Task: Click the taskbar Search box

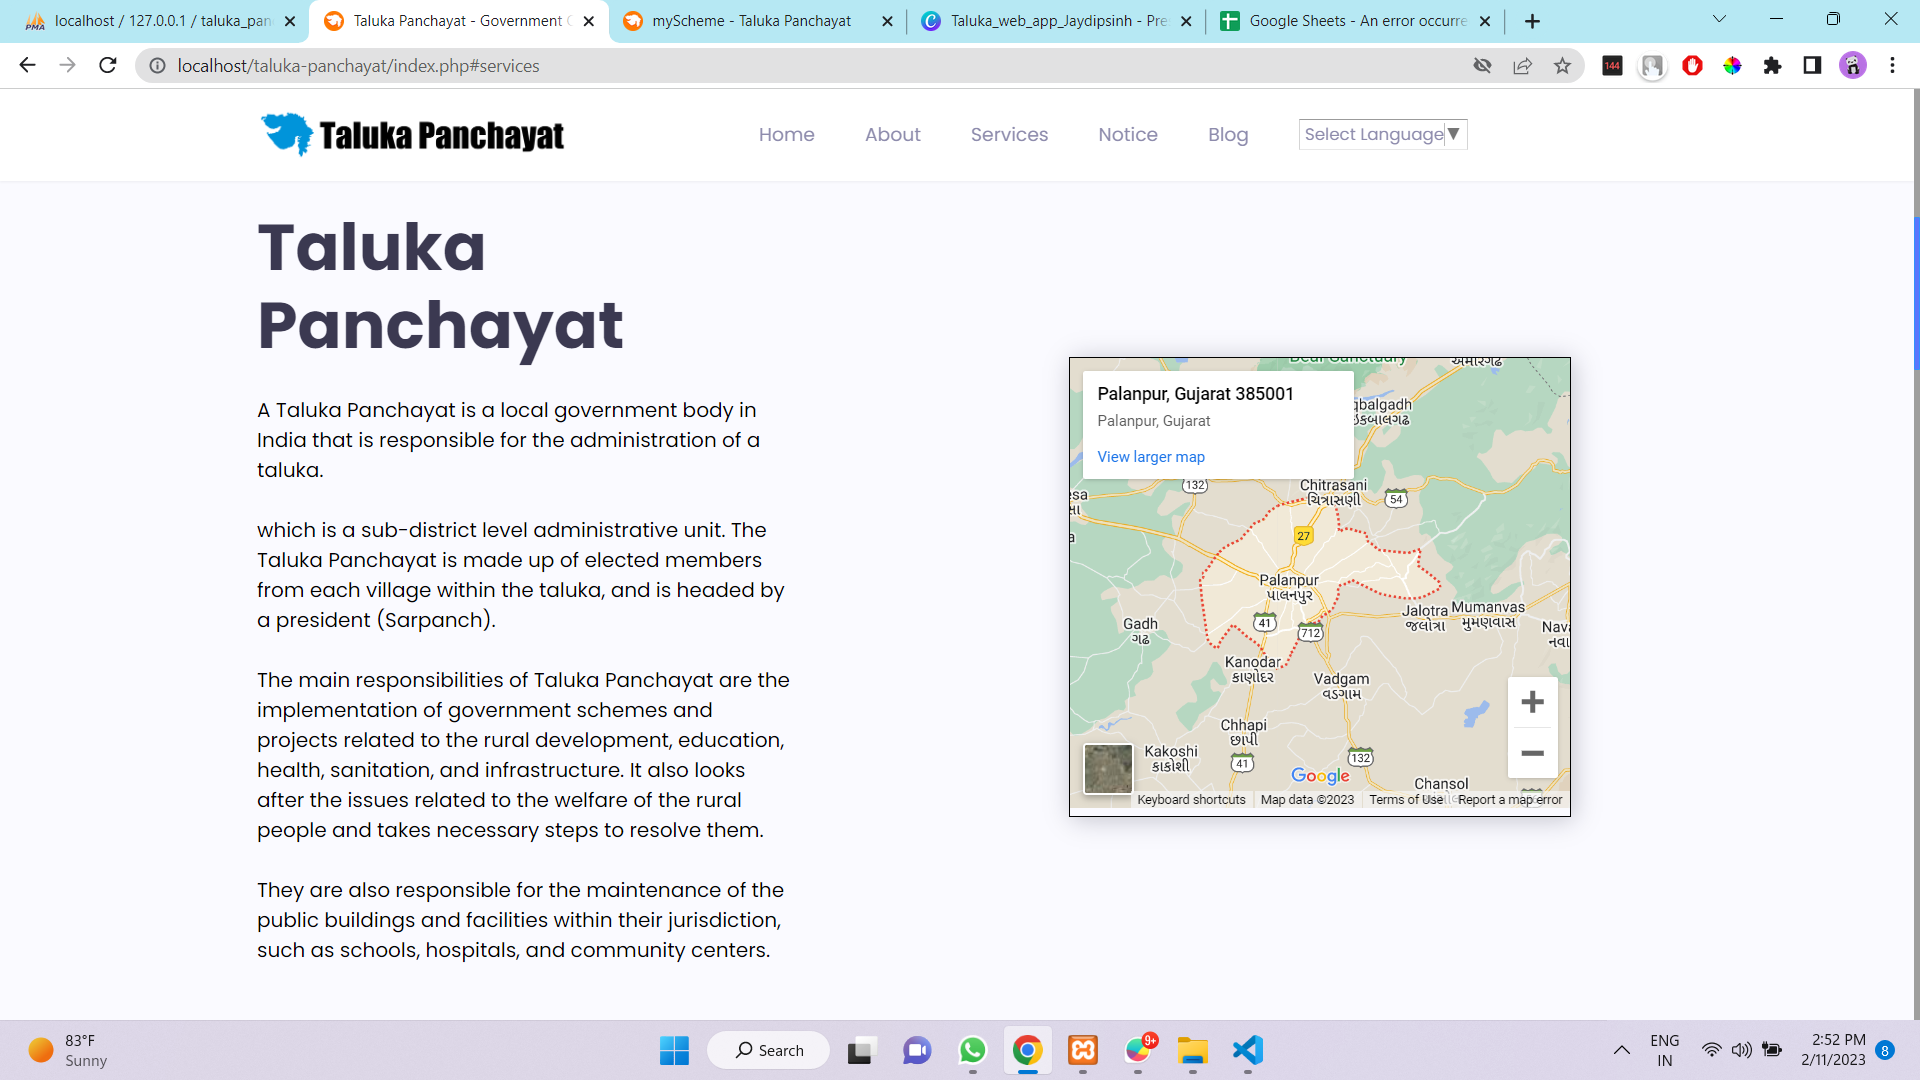Action: click(x=768, y=1050)
